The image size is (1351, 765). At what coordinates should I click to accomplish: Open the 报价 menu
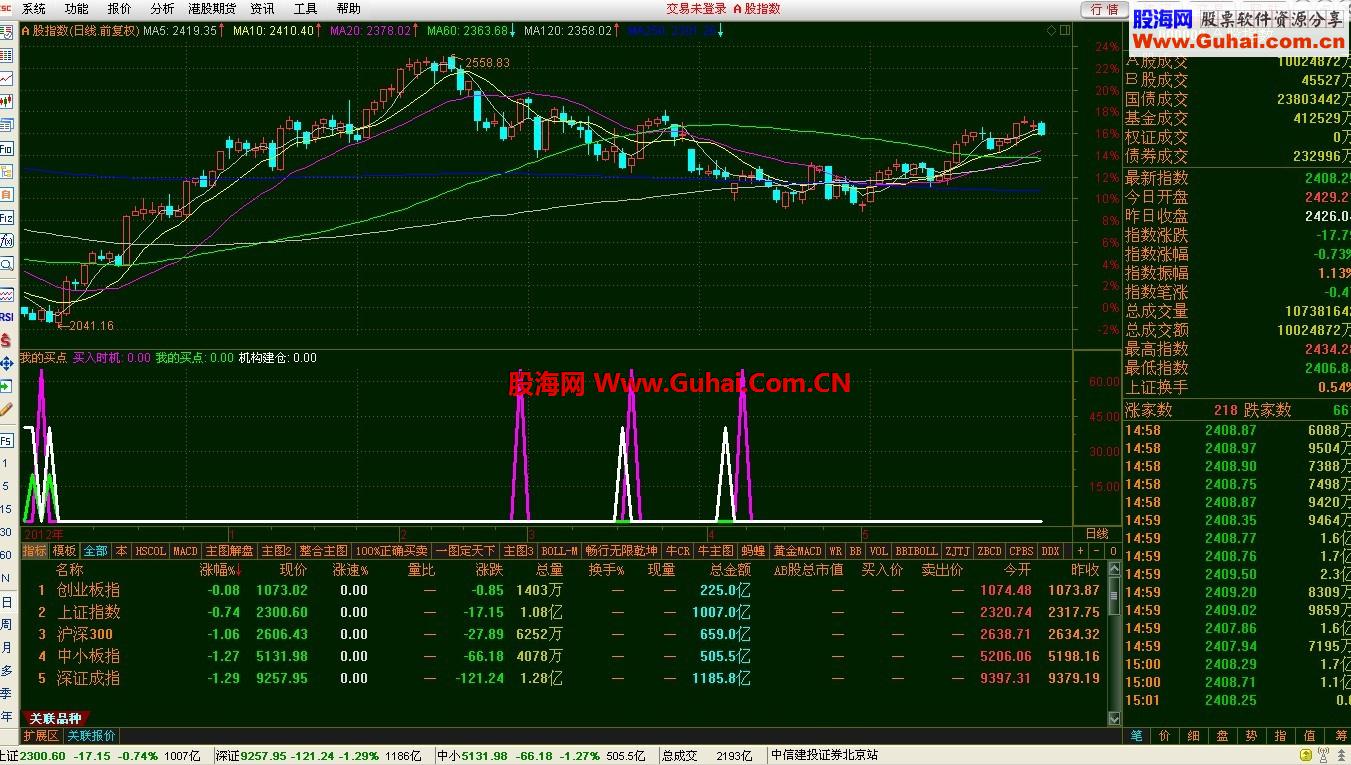click(119, 8)
